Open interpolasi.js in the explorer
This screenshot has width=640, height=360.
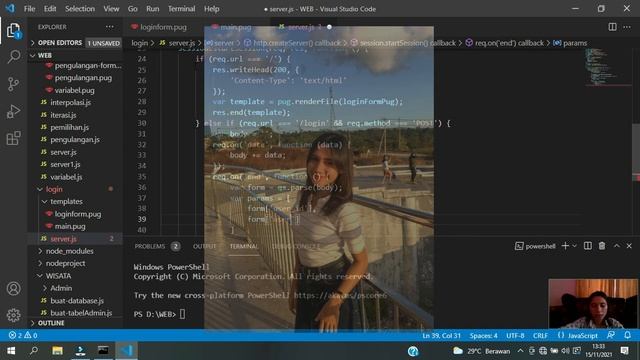(x=70, y=102)
